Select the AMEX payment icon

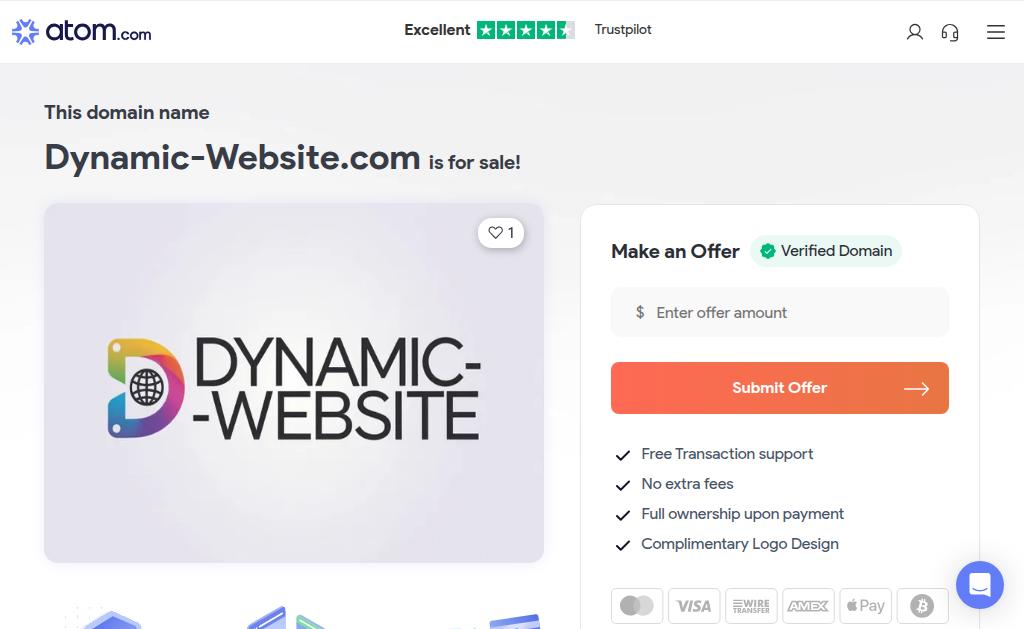click(x=808, y=605)
